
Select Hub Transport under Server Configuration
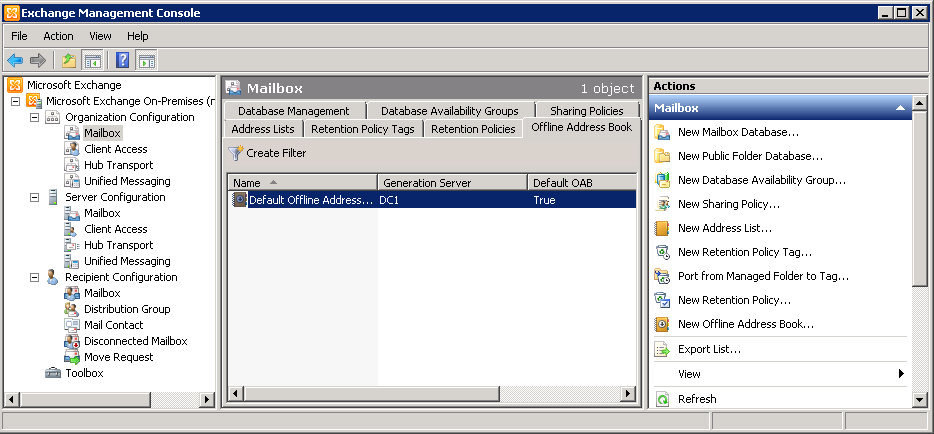coord(119,245)
